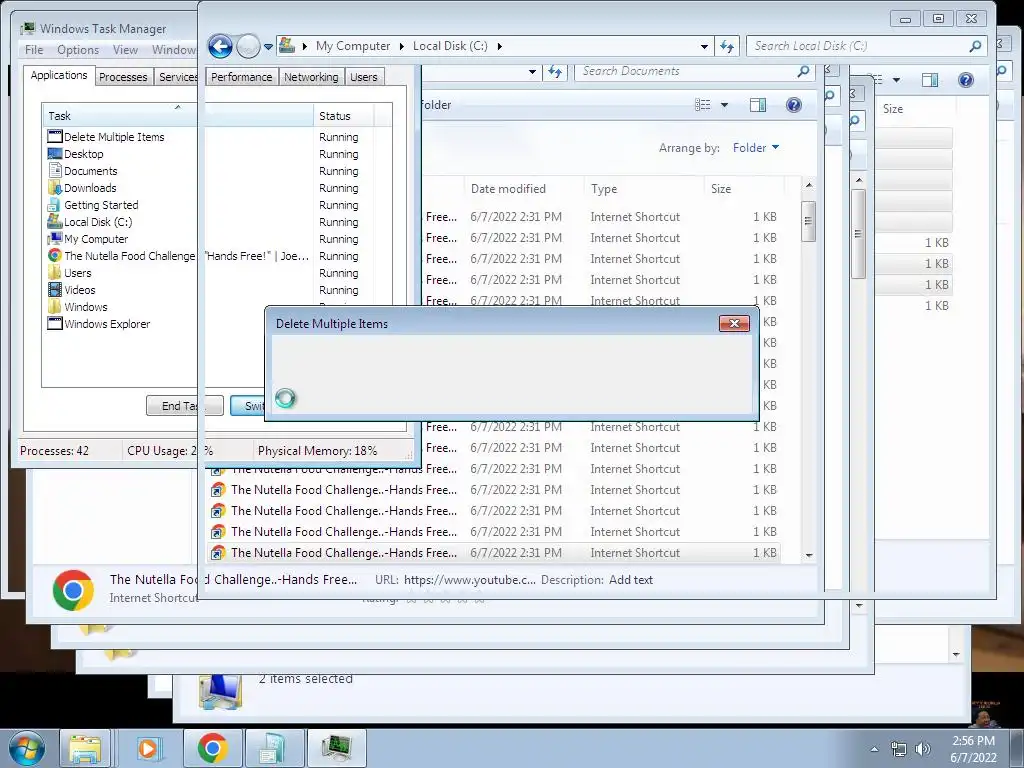Sort tasks by Status column header

344,116
